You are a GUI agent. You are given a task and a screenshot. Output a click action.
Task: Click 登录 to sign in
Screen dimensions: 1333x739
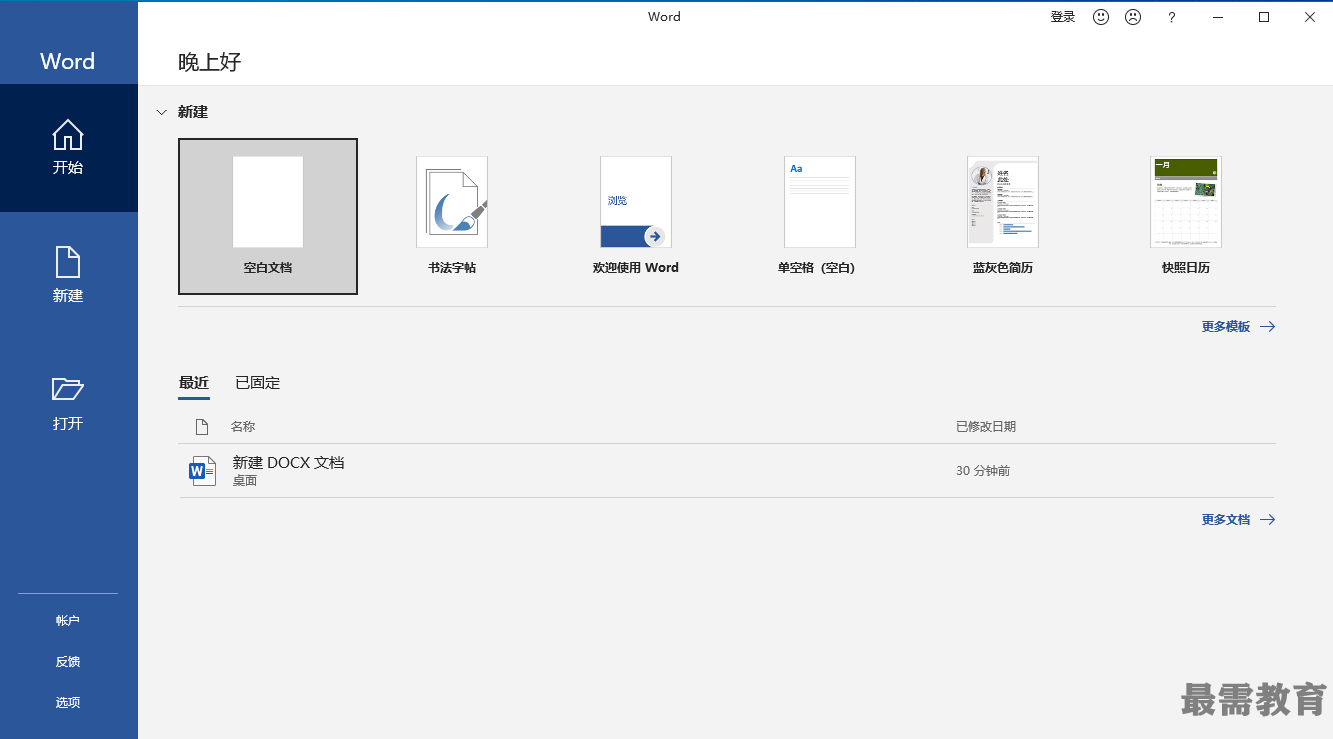click(x=1063, y=17)
